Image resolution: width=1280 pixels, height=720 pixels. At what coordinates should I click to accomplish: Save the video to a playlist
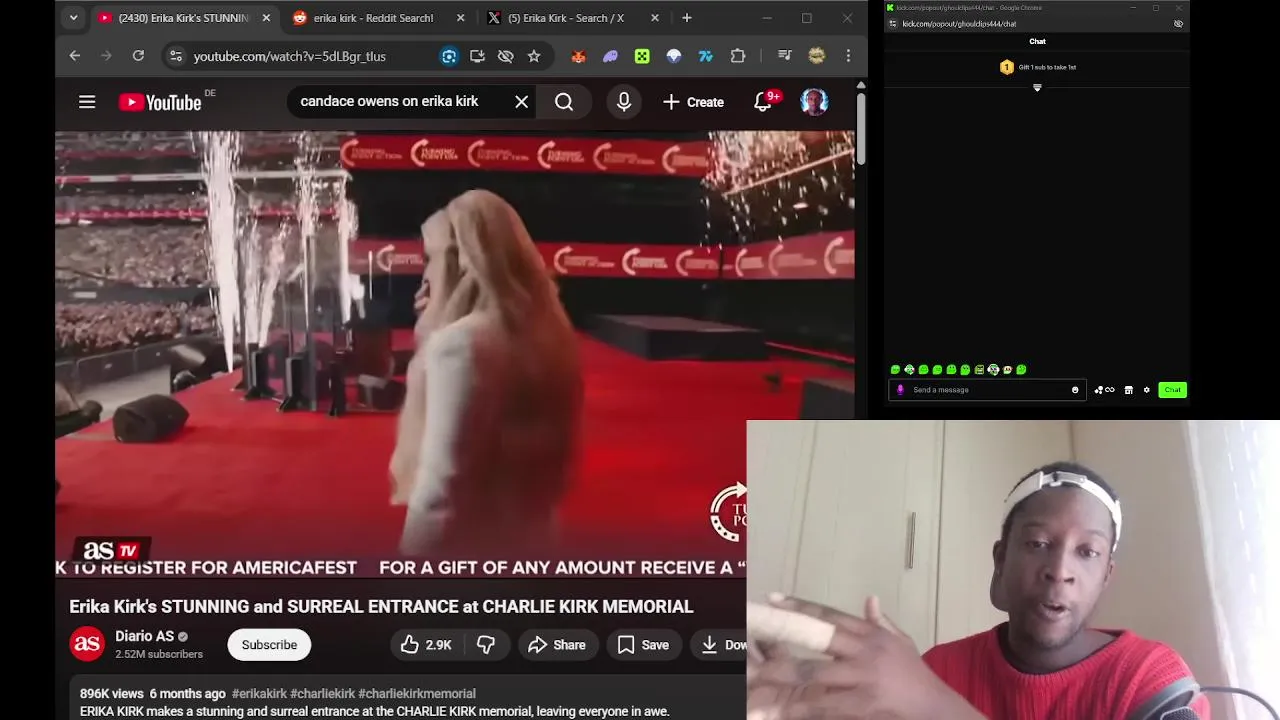[x=642, y=645]
